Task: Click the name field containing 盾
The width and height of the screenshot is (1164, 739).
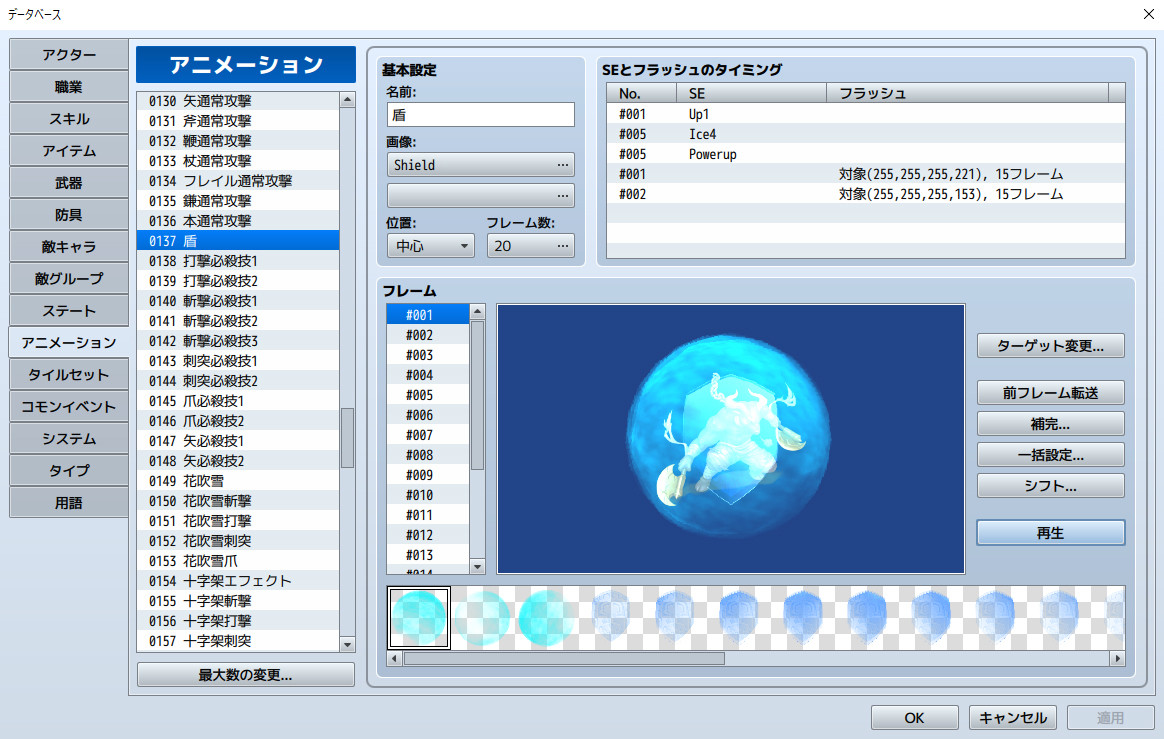Action: point(480,114)
